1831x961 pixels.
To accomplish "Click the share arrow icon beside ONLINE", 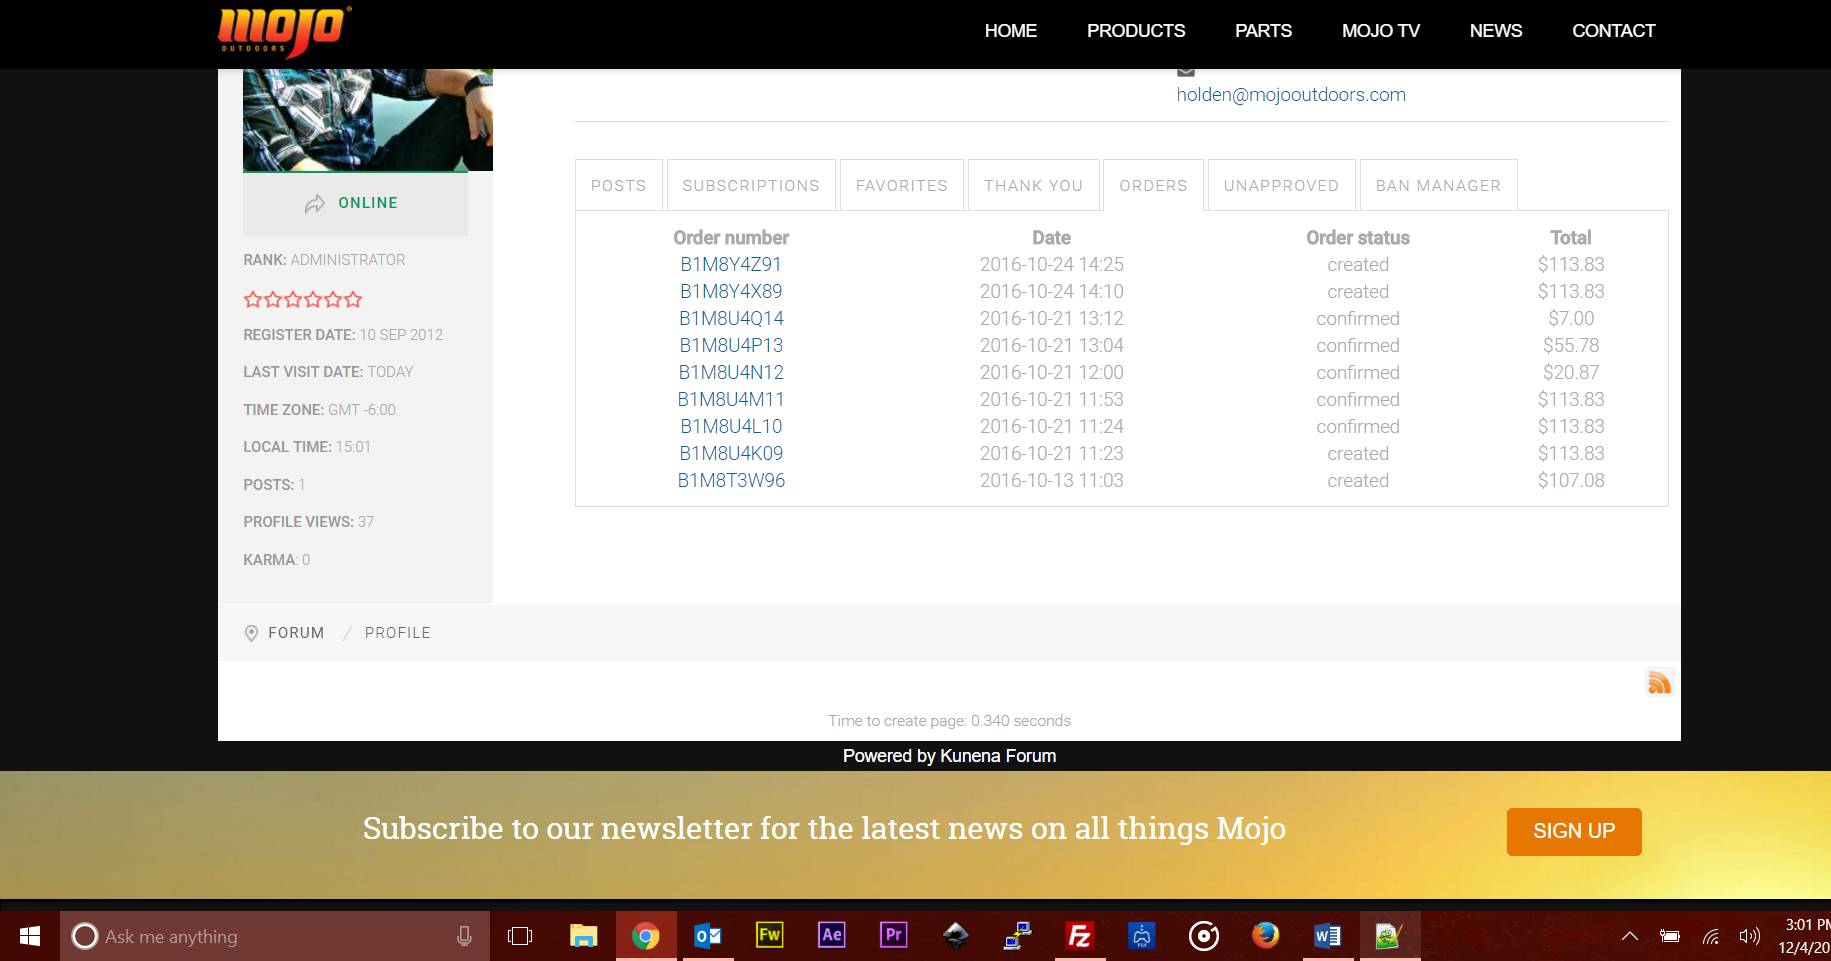I will pyautogui.click(x=315, y=203).
